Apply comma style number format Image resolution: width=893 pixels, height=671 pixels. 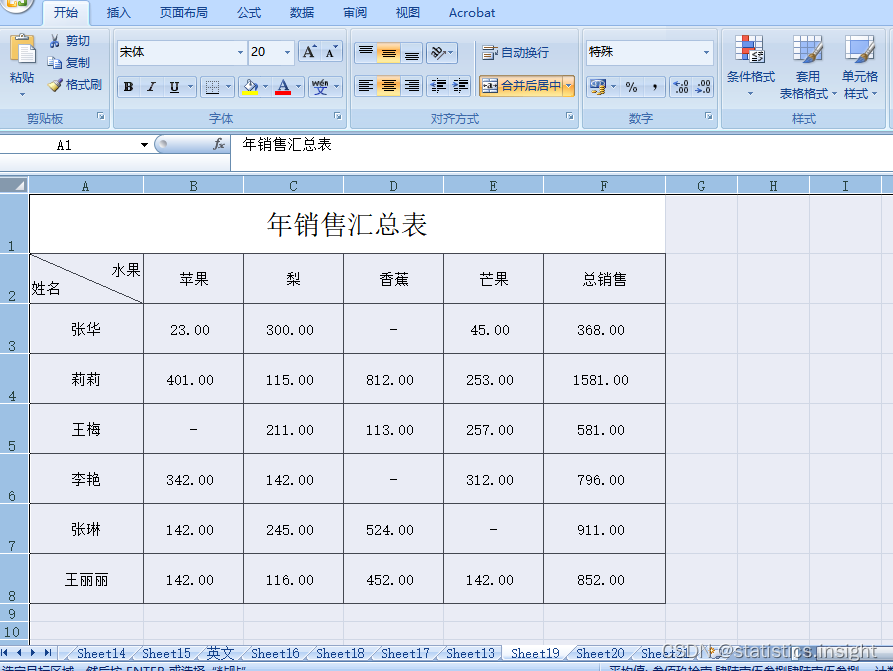(654, 87)
